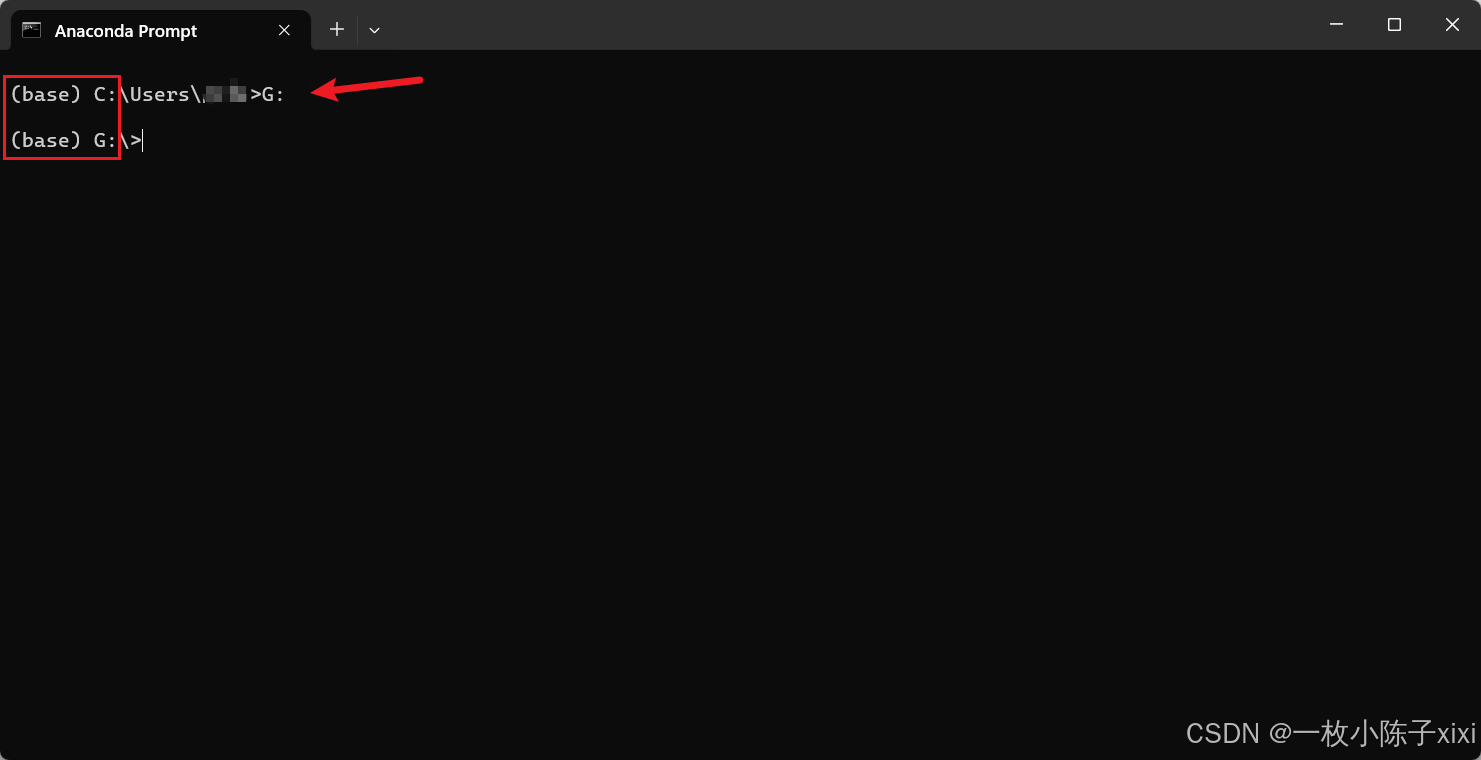The height and width of the screenshot is (760, 1481).
Task: Click the C: drive letter in first prompt
Action: point(105,94)
